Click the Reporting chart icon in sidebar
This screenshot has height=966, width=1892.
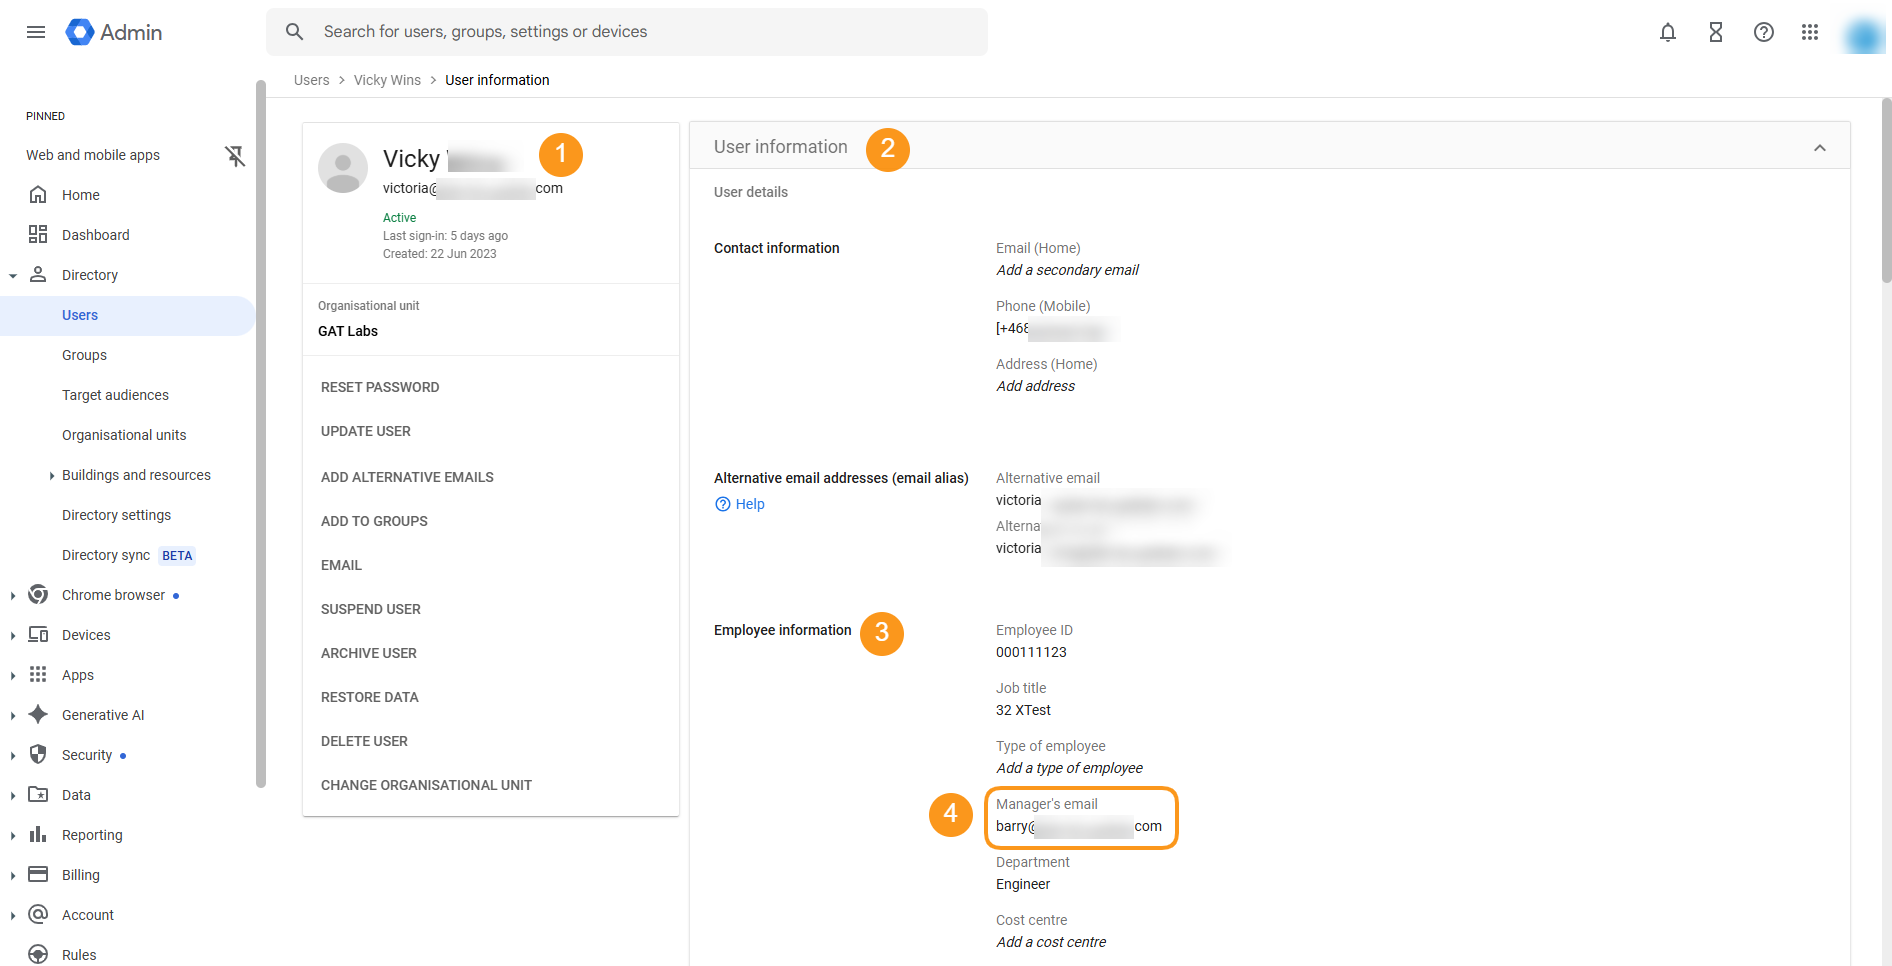click(37, 834)
